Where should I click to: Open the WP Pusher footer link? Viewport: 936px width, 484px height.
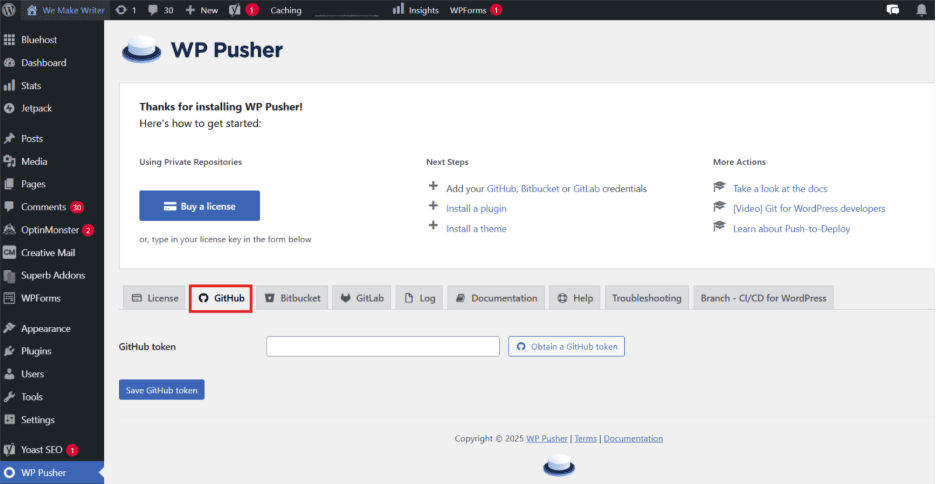(547, 438)
